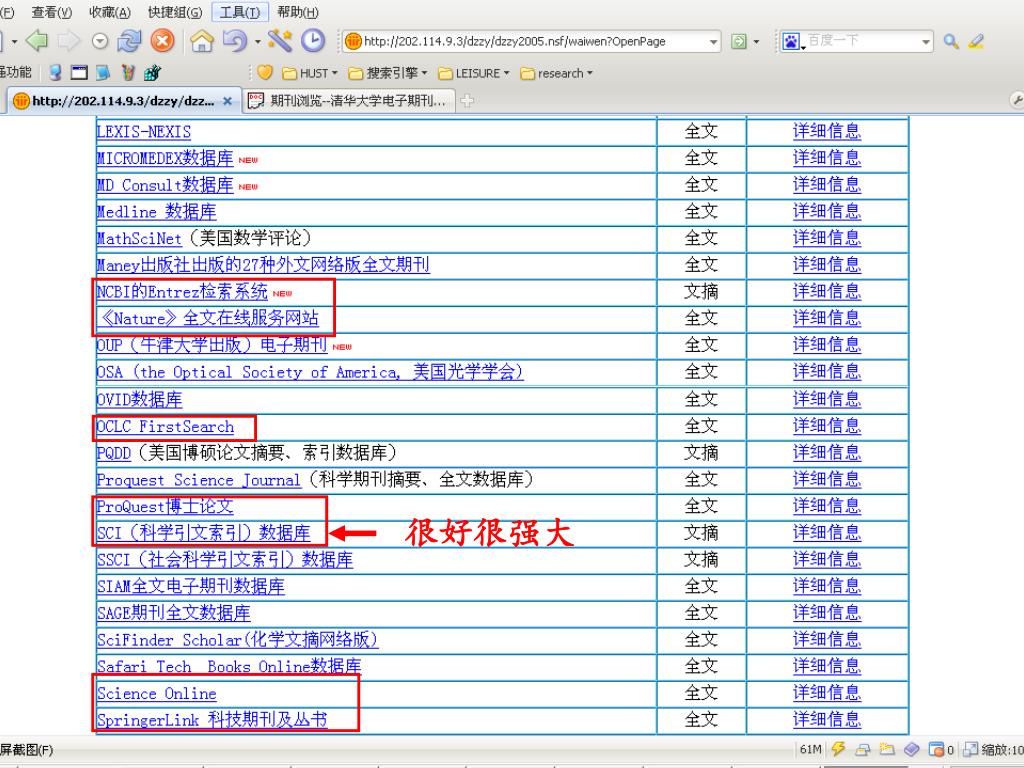Click the blue diamond status bar icon
Viewport: 1024px width, 768px height.
click(x=912, y=749)
